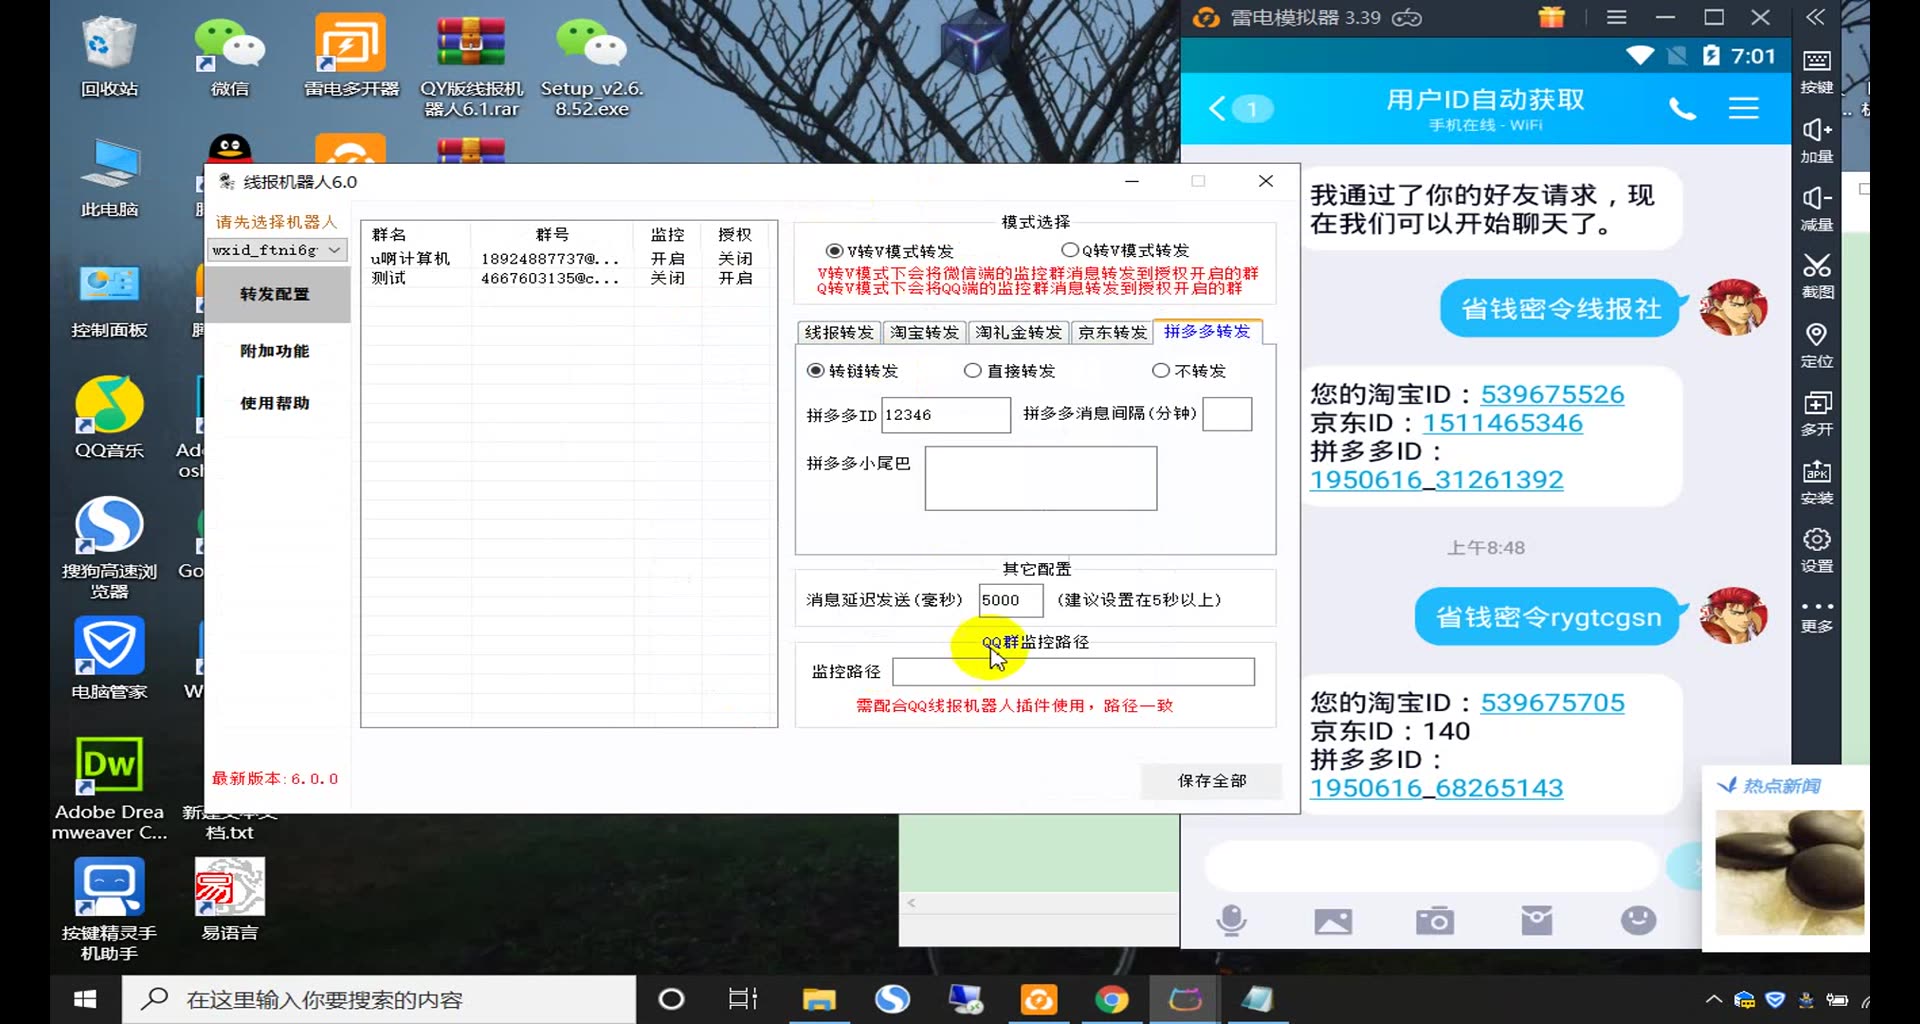Open the 拼多多转发 tab
Screen dimensions: 1920x1024
1207,331
